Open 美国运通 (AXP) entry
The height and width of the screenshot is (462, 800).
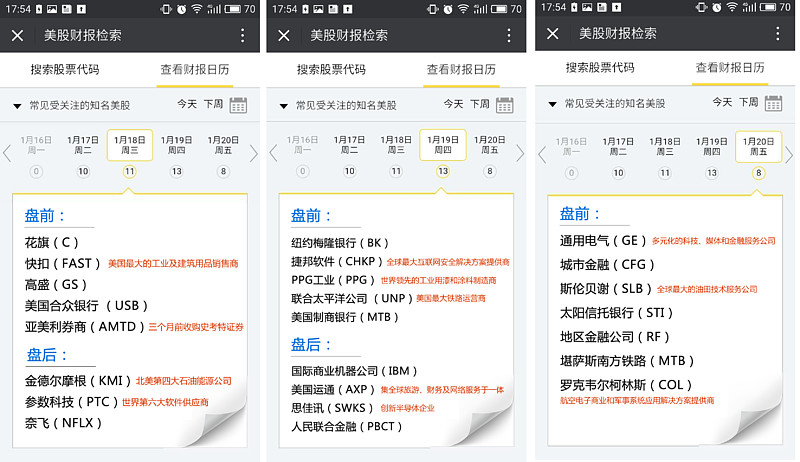tap(397, 390)
